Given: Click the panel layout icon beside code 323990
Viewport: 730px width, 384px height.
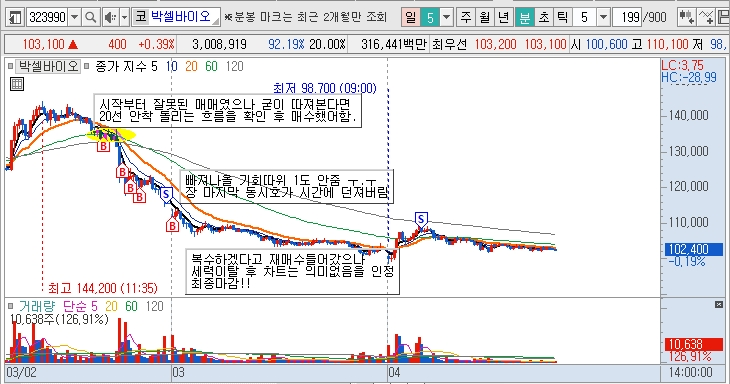Looking at the screenshot, I should pyautogui.click(x=15, y=18).
